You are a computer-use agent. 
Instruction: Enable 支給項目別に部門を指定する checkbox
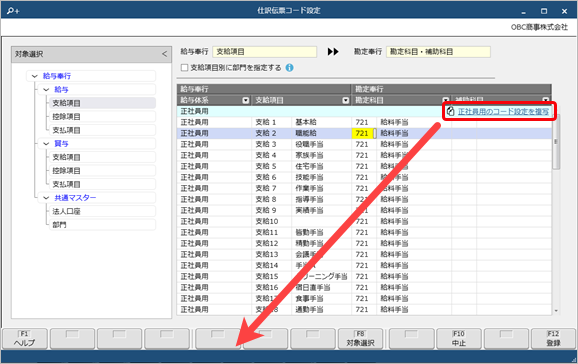click(185, 68)
